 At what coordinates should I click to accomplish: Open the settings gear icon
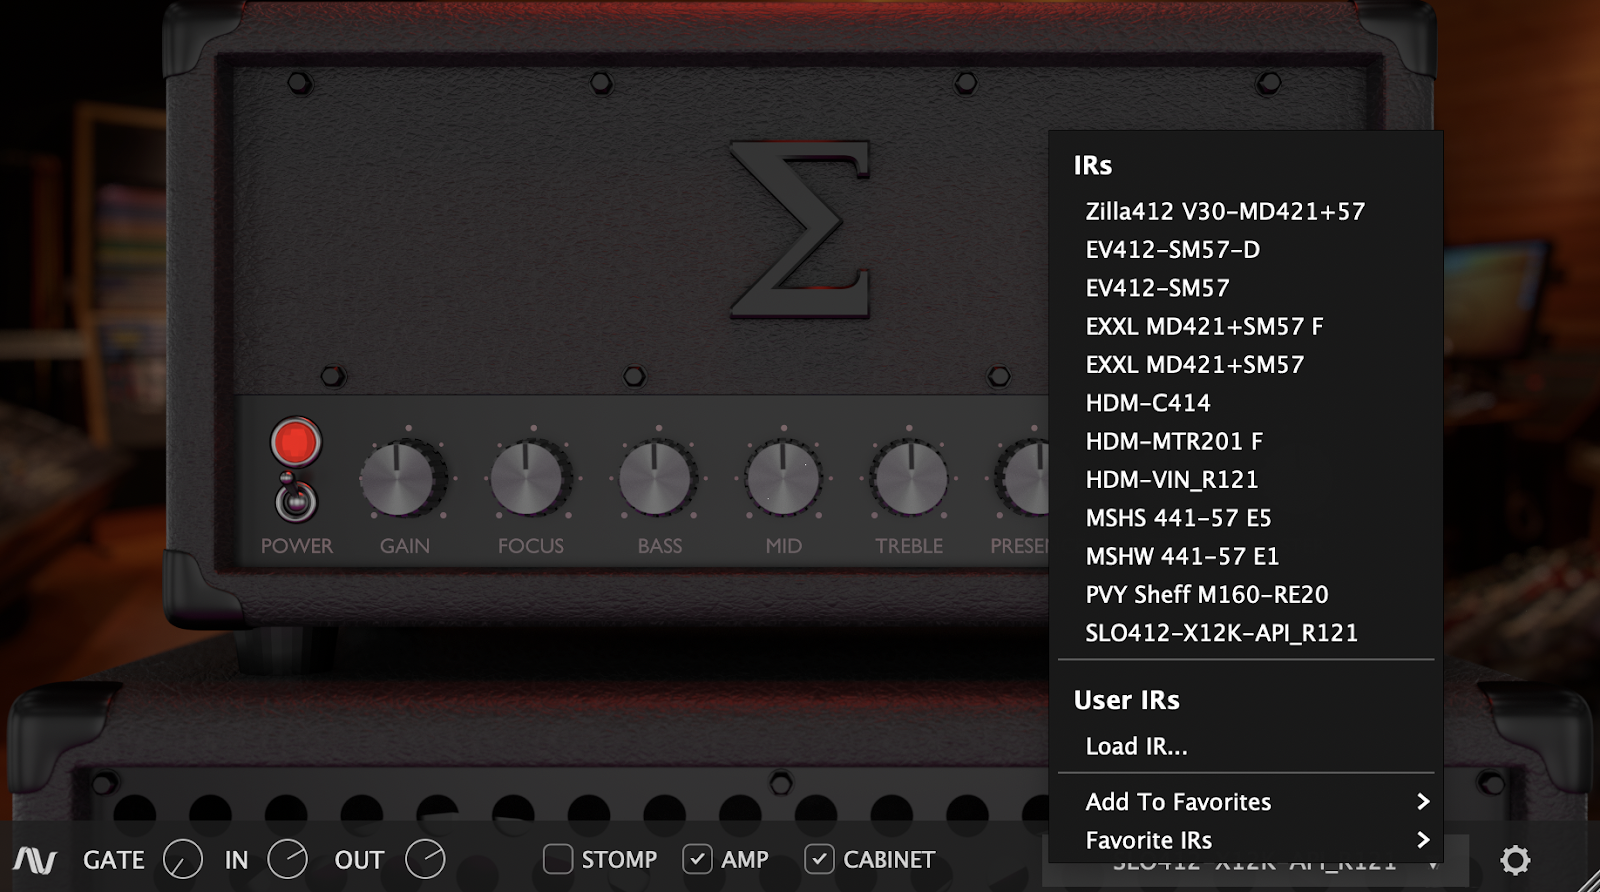click(1515, 860)
